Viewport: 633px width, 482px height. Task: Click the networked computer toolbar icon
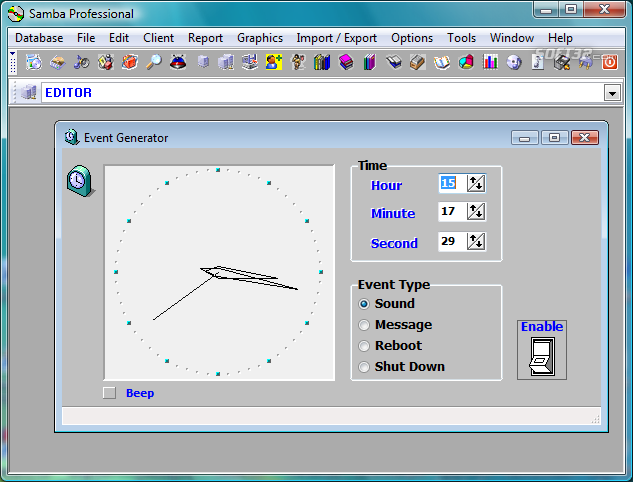tap(250, 62)
